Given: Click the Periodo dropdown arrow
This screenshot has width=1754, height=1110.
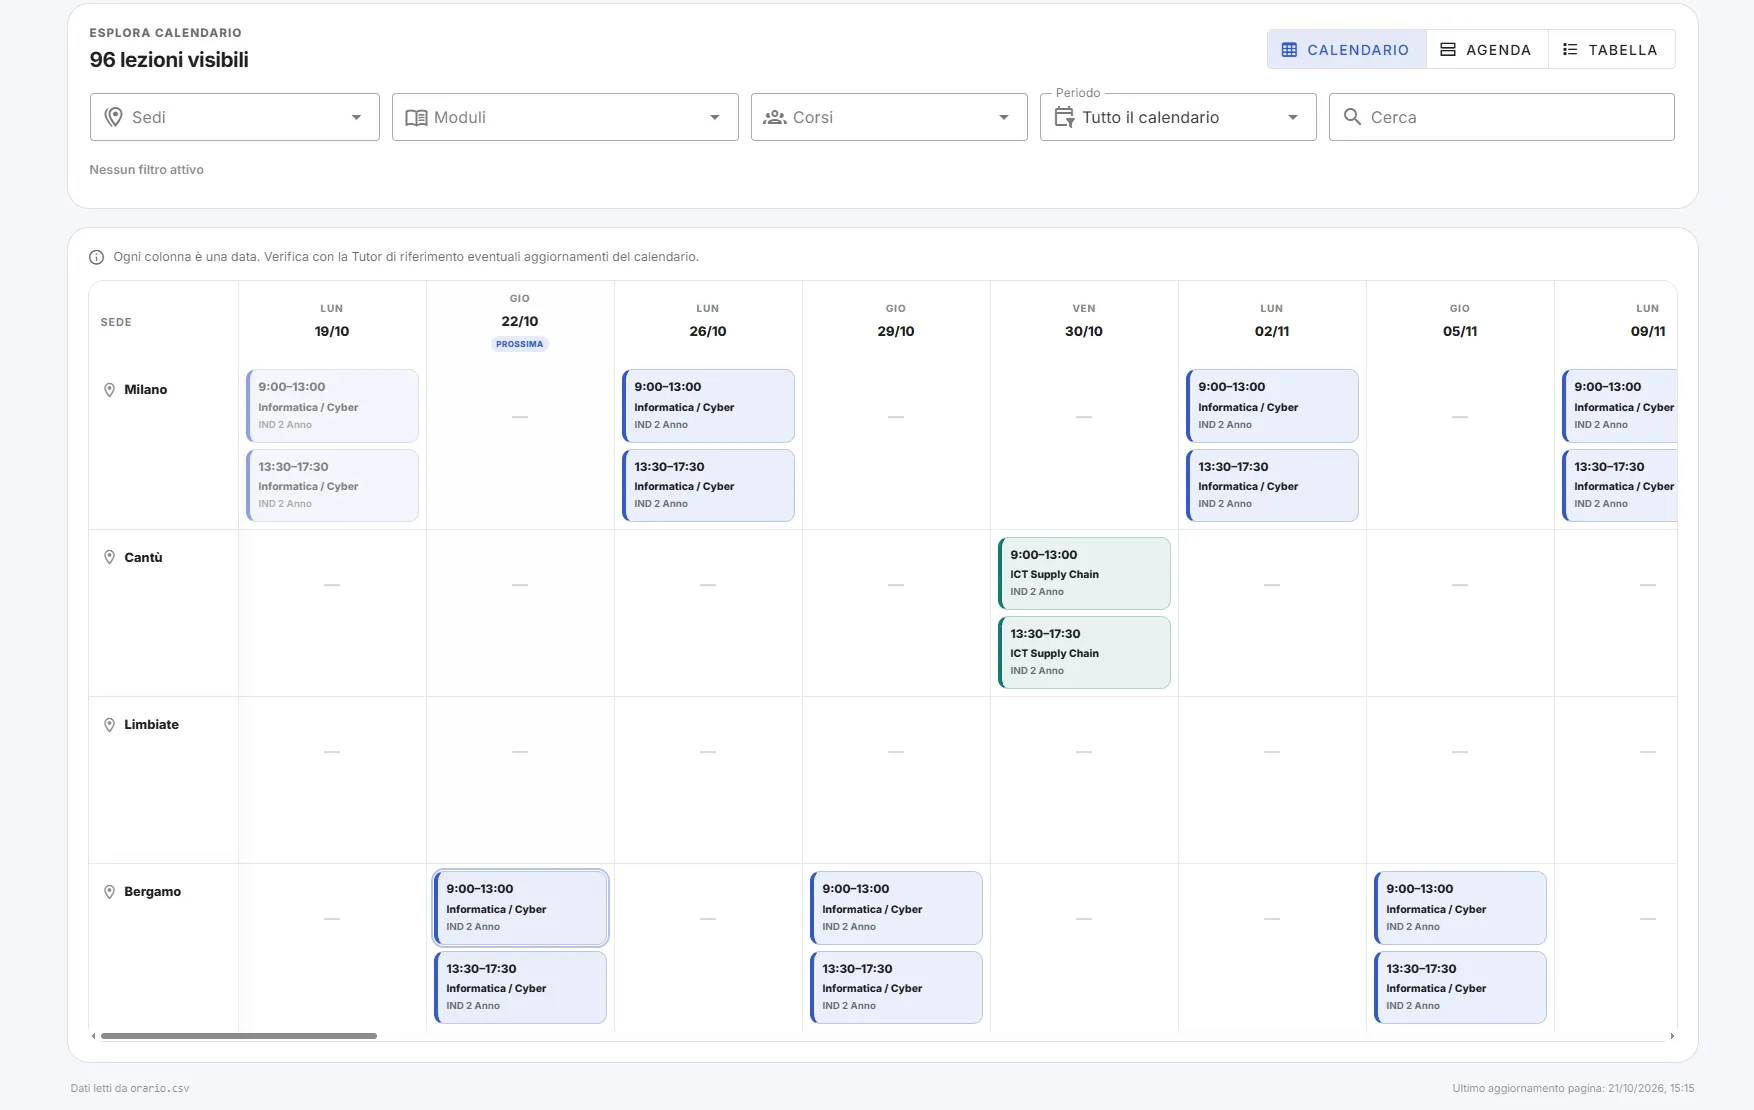Looking at the screenshot, I should (1293, 117).
